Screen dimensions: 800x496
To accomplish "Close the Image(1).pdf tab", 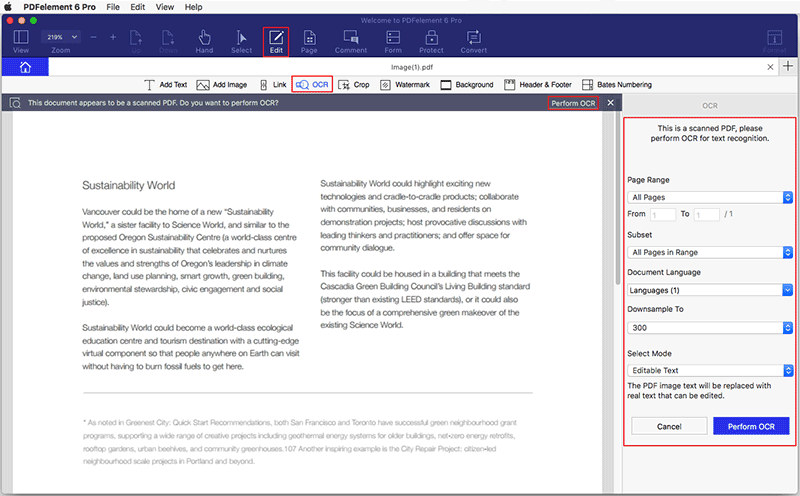I will [770, 67].
